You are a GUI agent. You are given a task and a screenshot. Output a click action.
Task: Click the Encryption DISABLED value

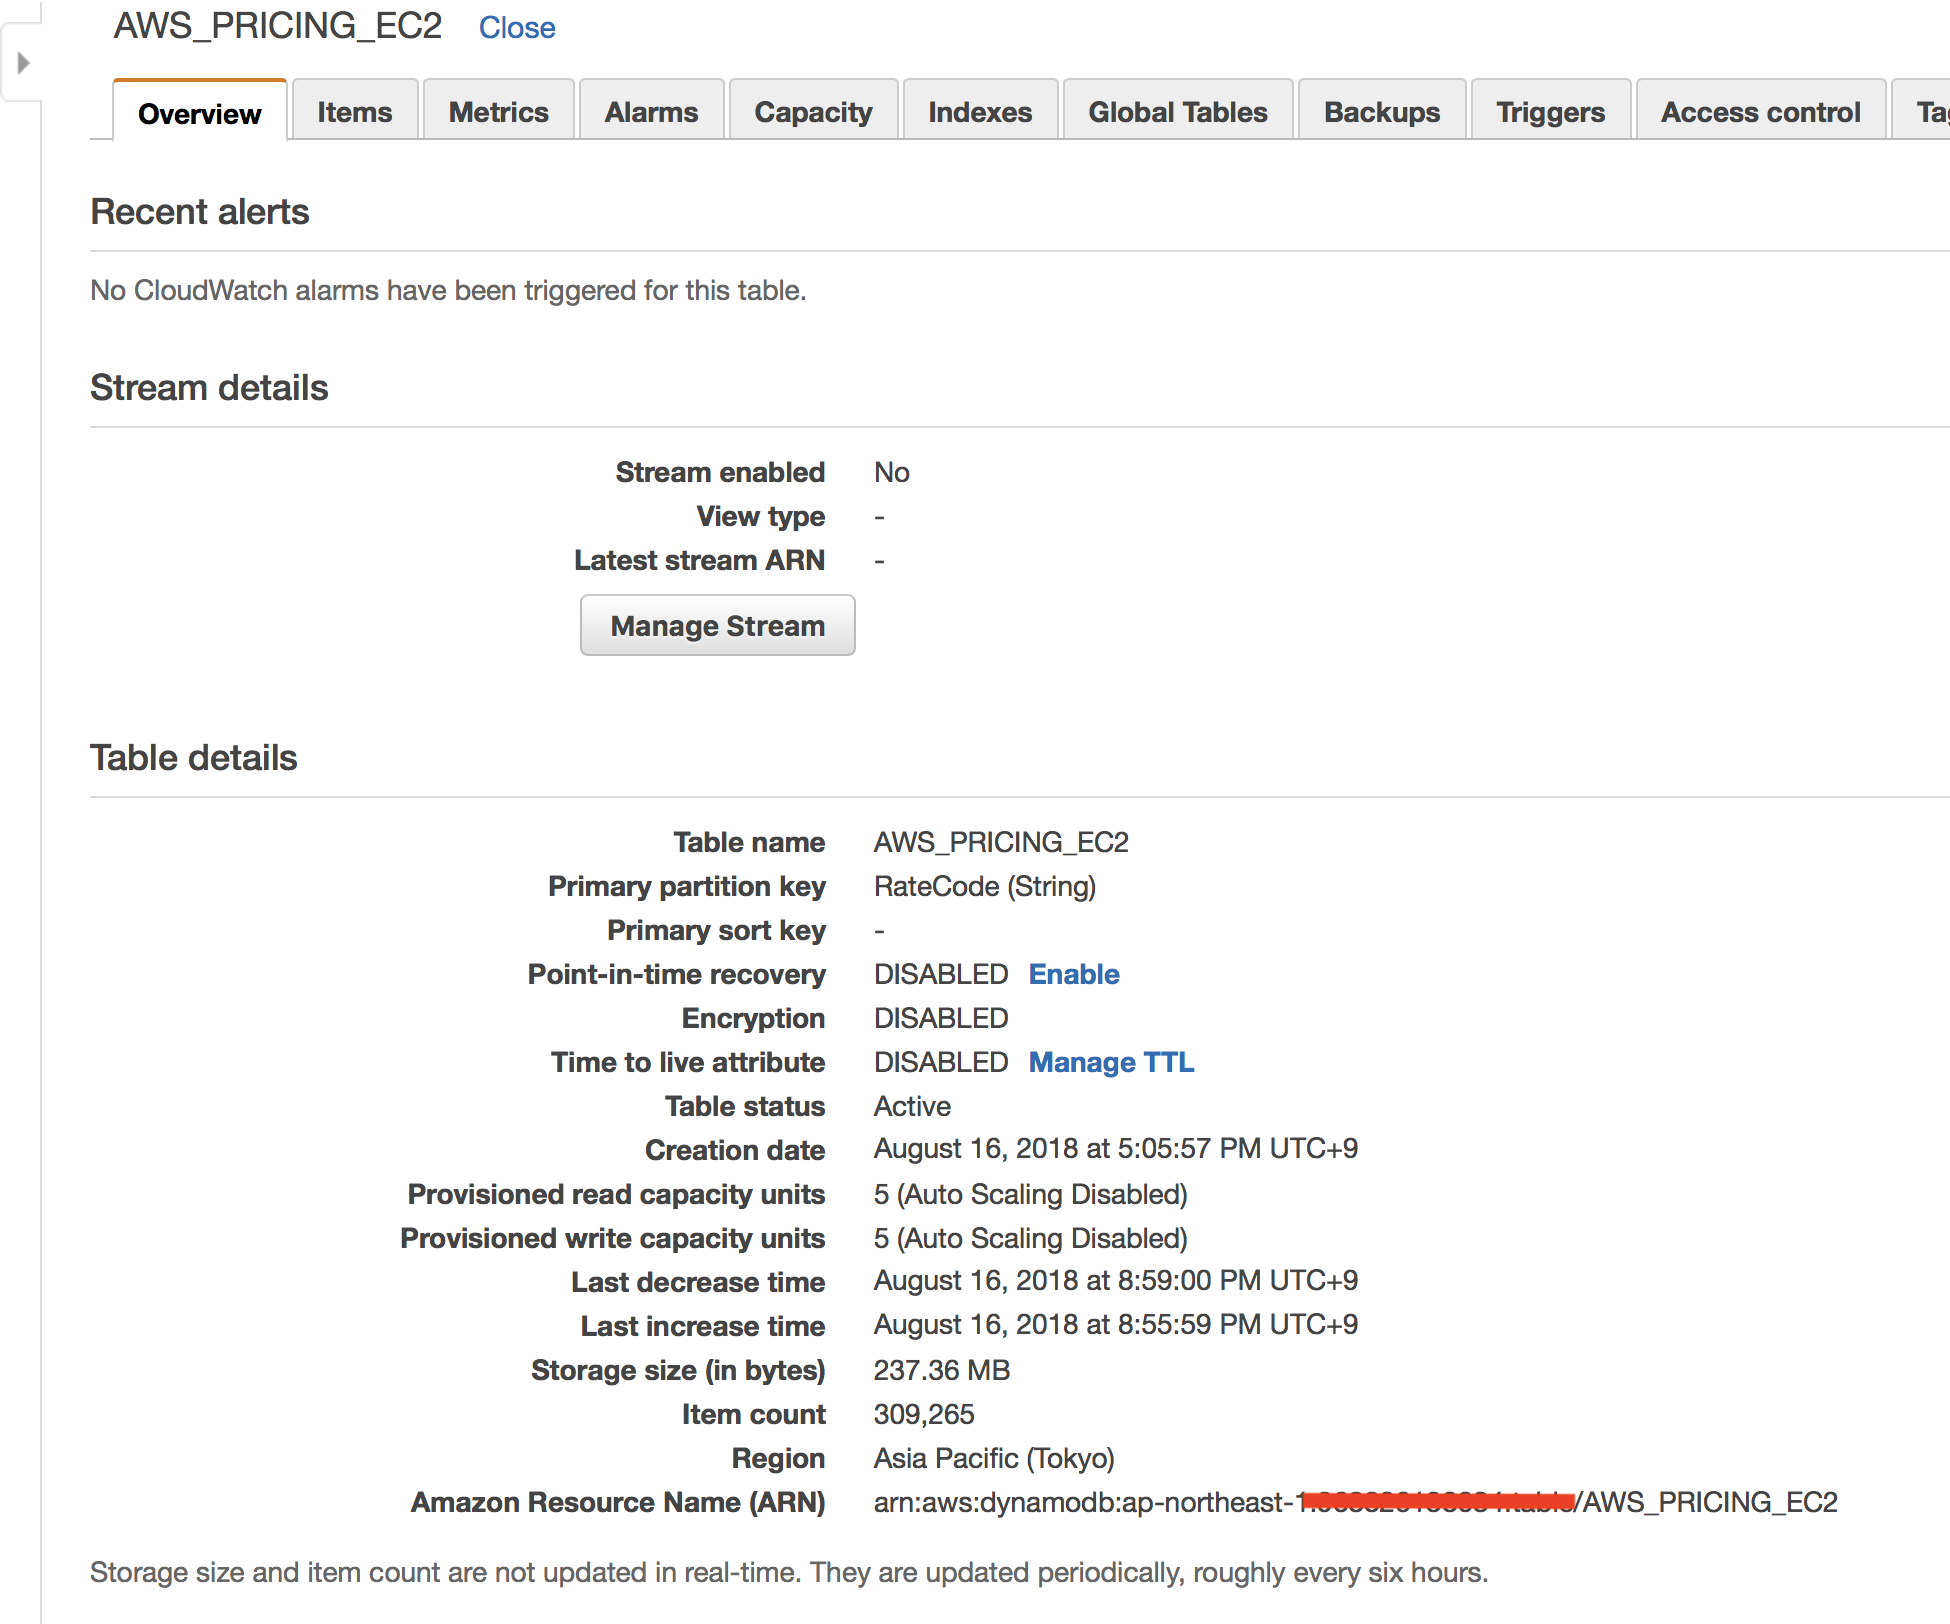coord(941,1018)
